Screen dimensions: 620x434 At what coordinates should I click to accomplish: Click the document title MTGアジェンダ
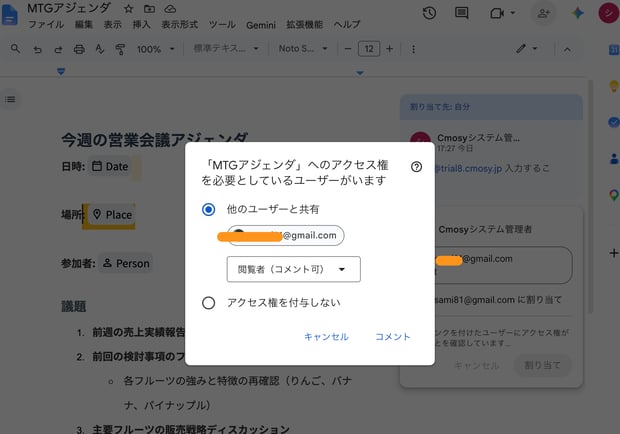pyautogui.click(x=69, y=8)
